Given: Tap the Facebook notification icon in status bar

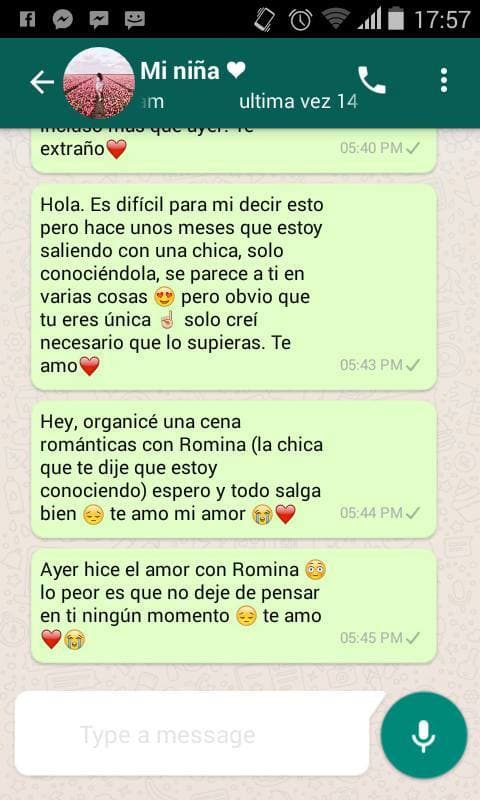Looking at the screenshot, I should (27, 19).
